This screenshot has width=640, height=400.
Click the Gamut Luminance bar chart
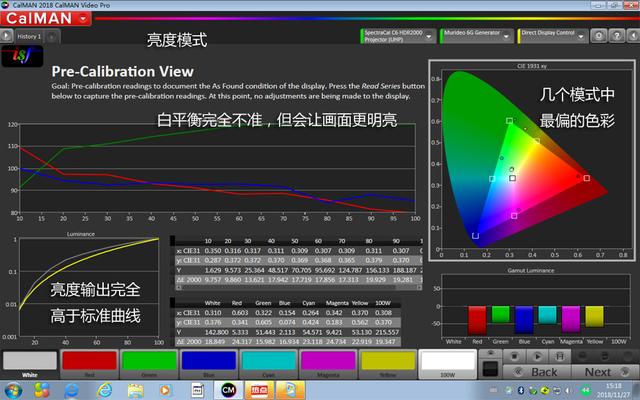click(x=535, y=305)
